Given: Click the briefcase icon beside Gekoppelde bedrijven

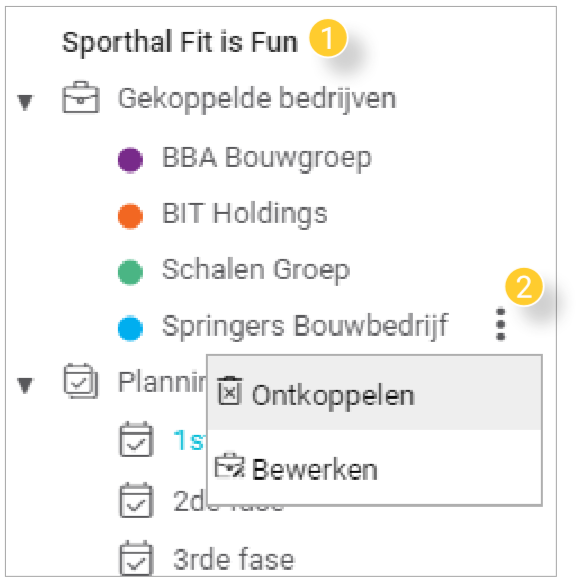Looking at the screenshot, I should 81,98.
